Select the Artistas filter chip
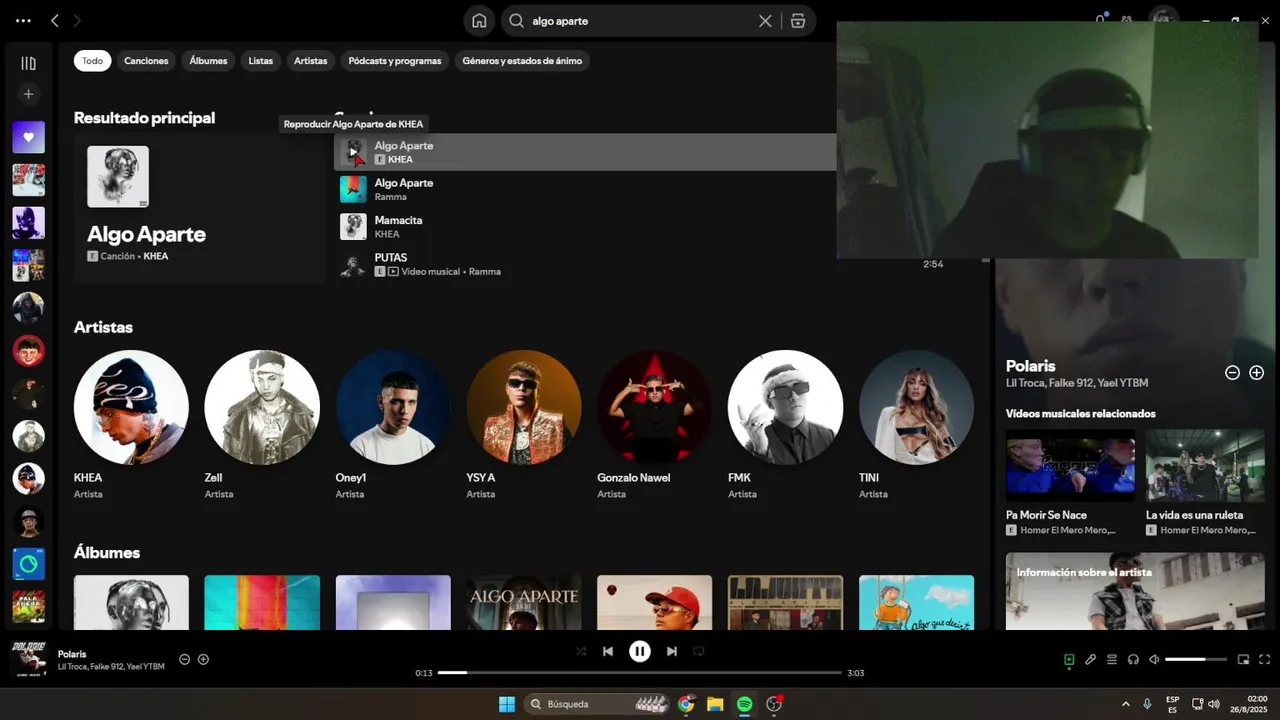This screenshot has width=1280, height=720. coord(310,61)
